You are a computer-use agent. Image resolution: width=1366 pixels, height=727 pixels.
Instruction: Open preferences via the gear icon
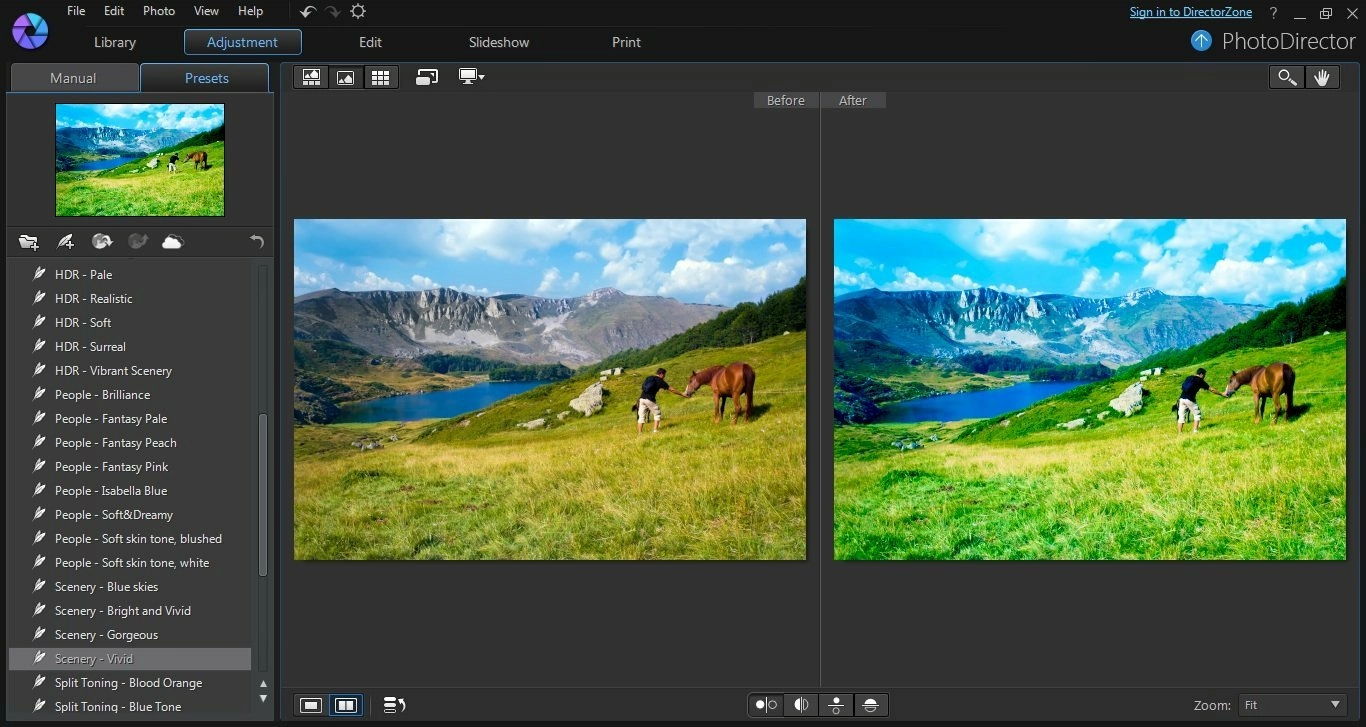(x=358, y=12)
